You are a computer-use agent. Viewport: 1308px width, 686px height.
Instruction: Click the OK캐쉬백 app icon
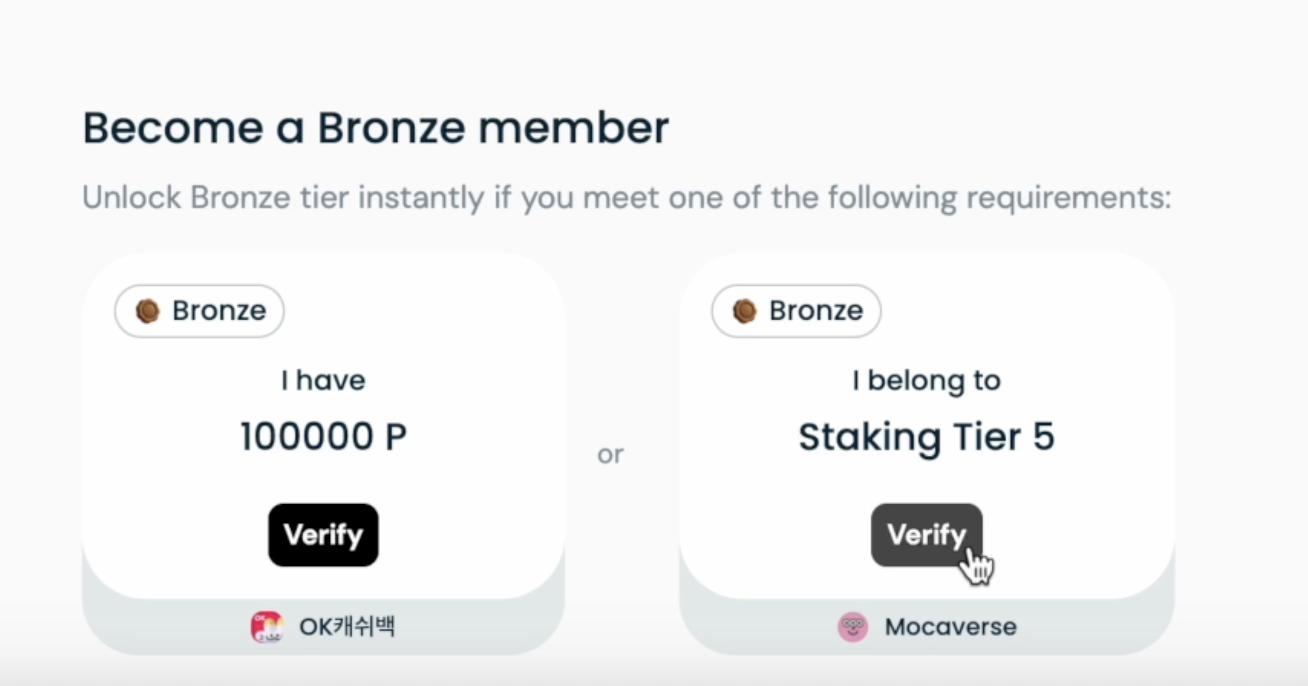tap(267, 627)
